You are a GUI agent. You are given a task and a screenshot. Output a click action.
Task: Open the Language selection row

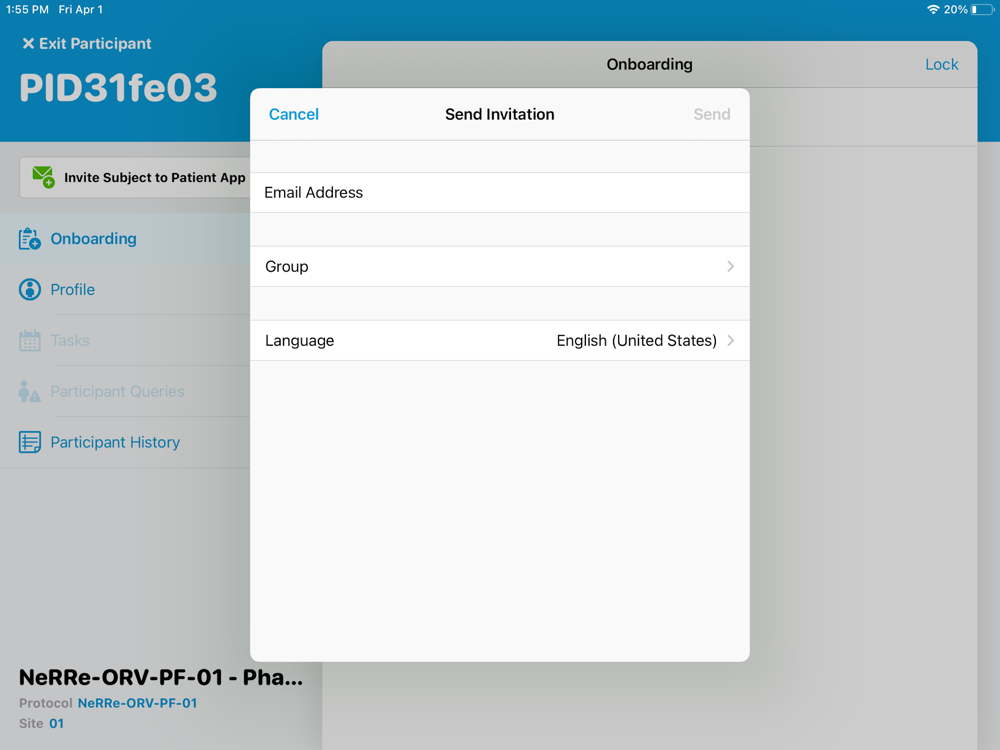pyautogui.click(x=499, y=341)
